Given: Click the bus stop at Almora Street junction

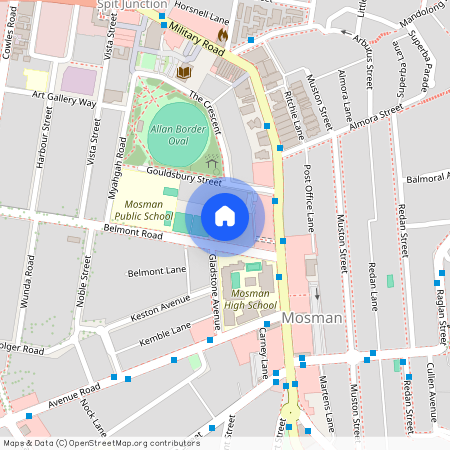Looking at the screenshot, I should tap(280, 148).
